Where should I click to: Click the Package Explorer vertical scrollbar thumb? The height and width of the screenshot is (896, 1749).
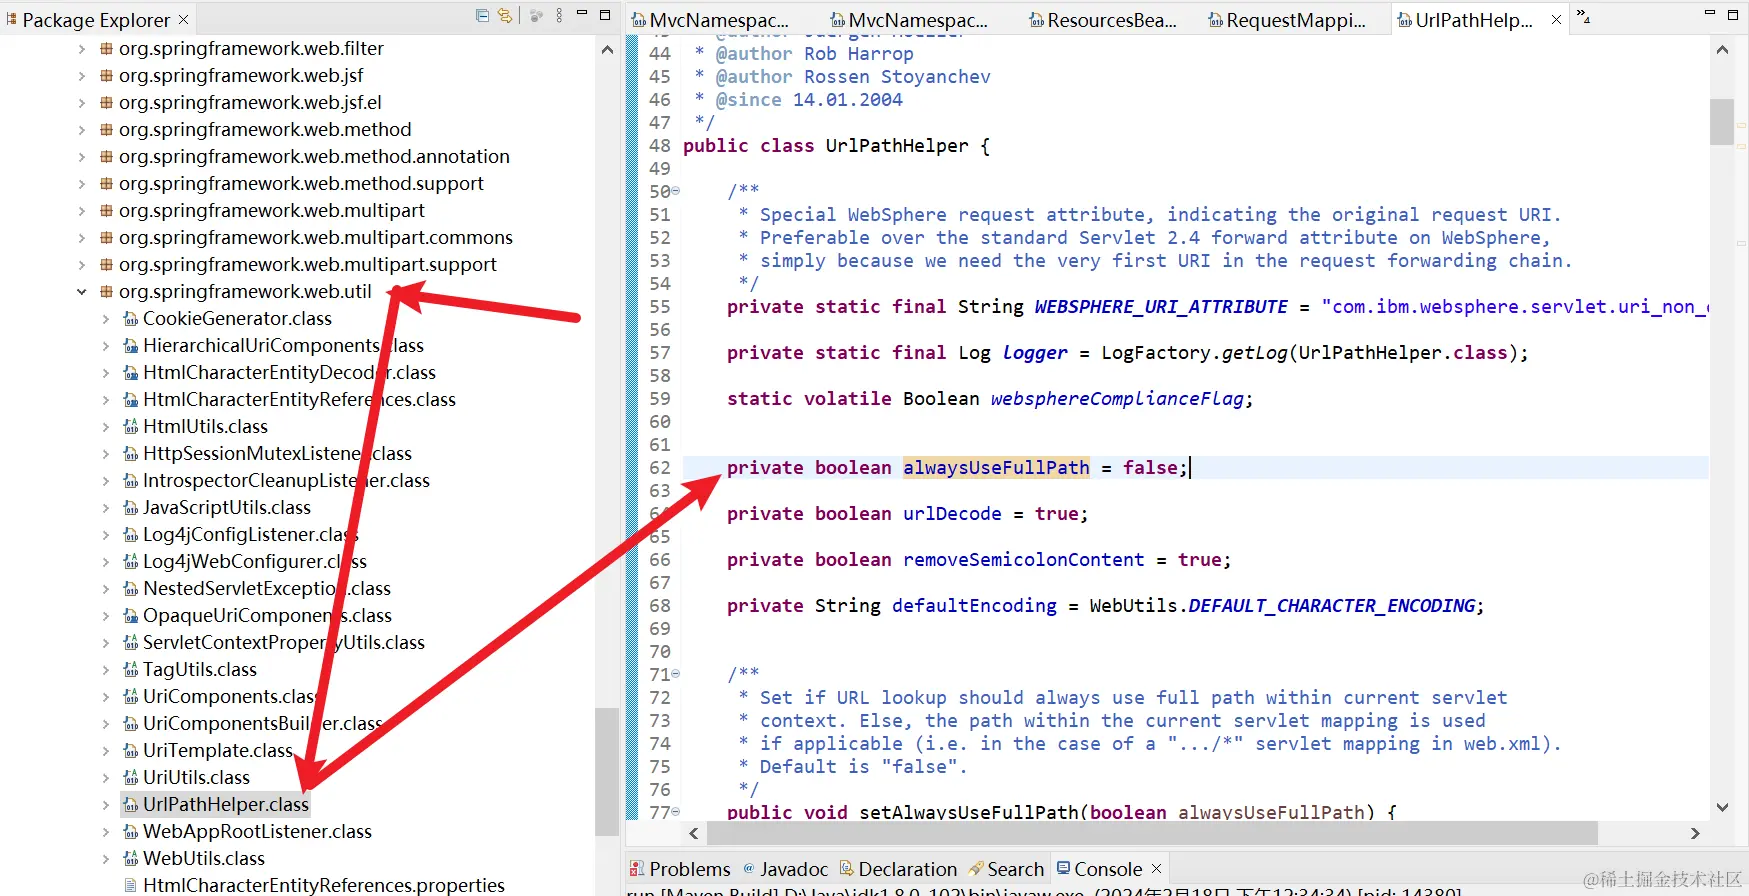point(607,772)
